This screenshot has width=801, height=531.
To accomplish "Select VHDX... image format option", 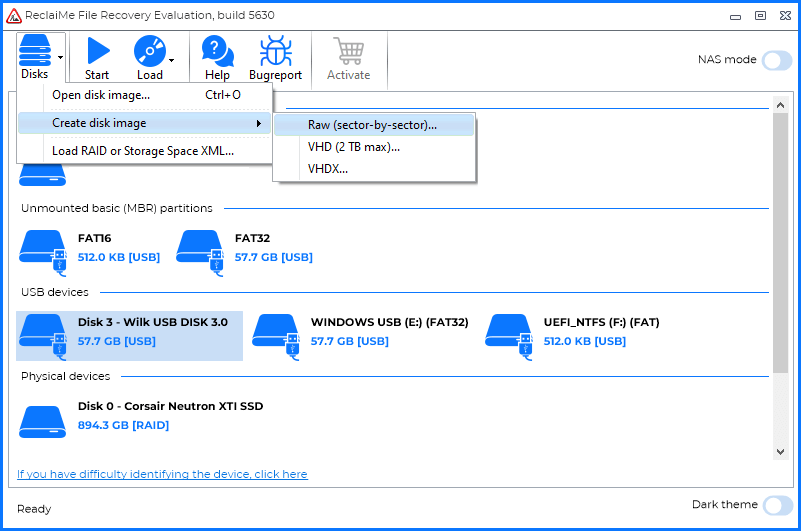I will click(374, 169).
